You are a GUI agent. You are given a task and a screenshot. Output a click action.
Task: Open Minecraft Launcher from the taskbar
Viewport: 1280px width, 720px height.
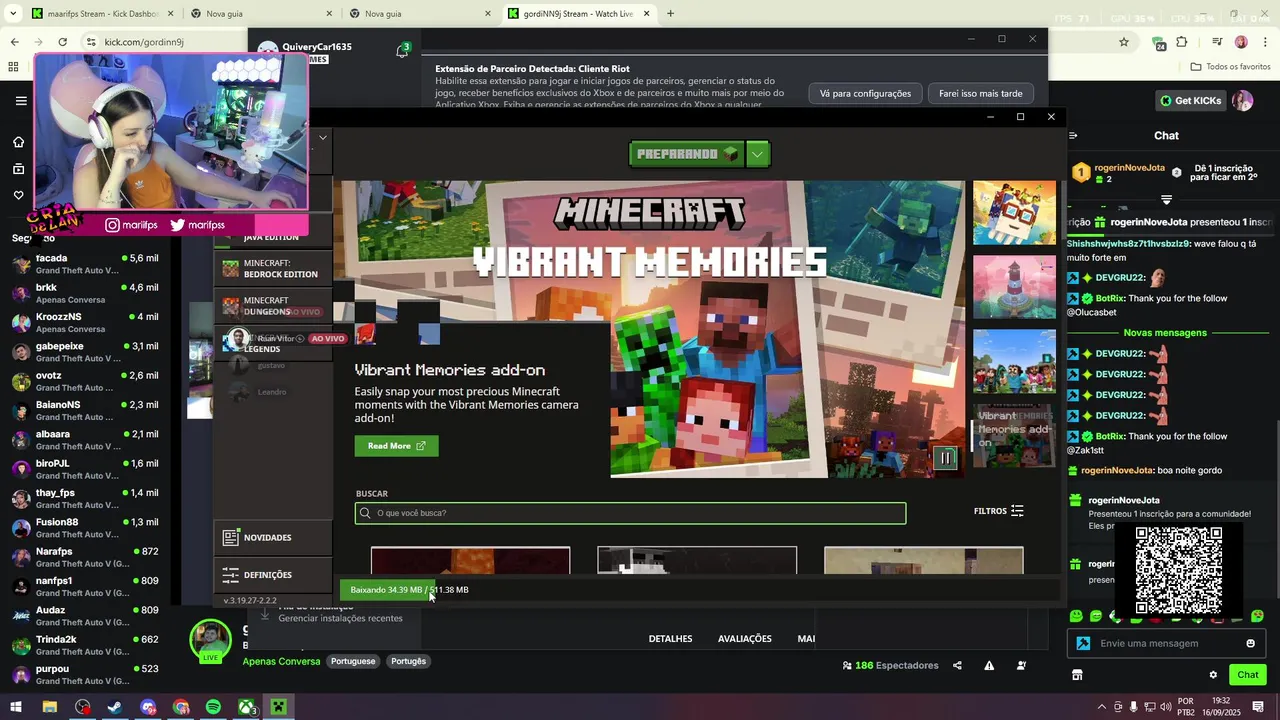[279, 707]
